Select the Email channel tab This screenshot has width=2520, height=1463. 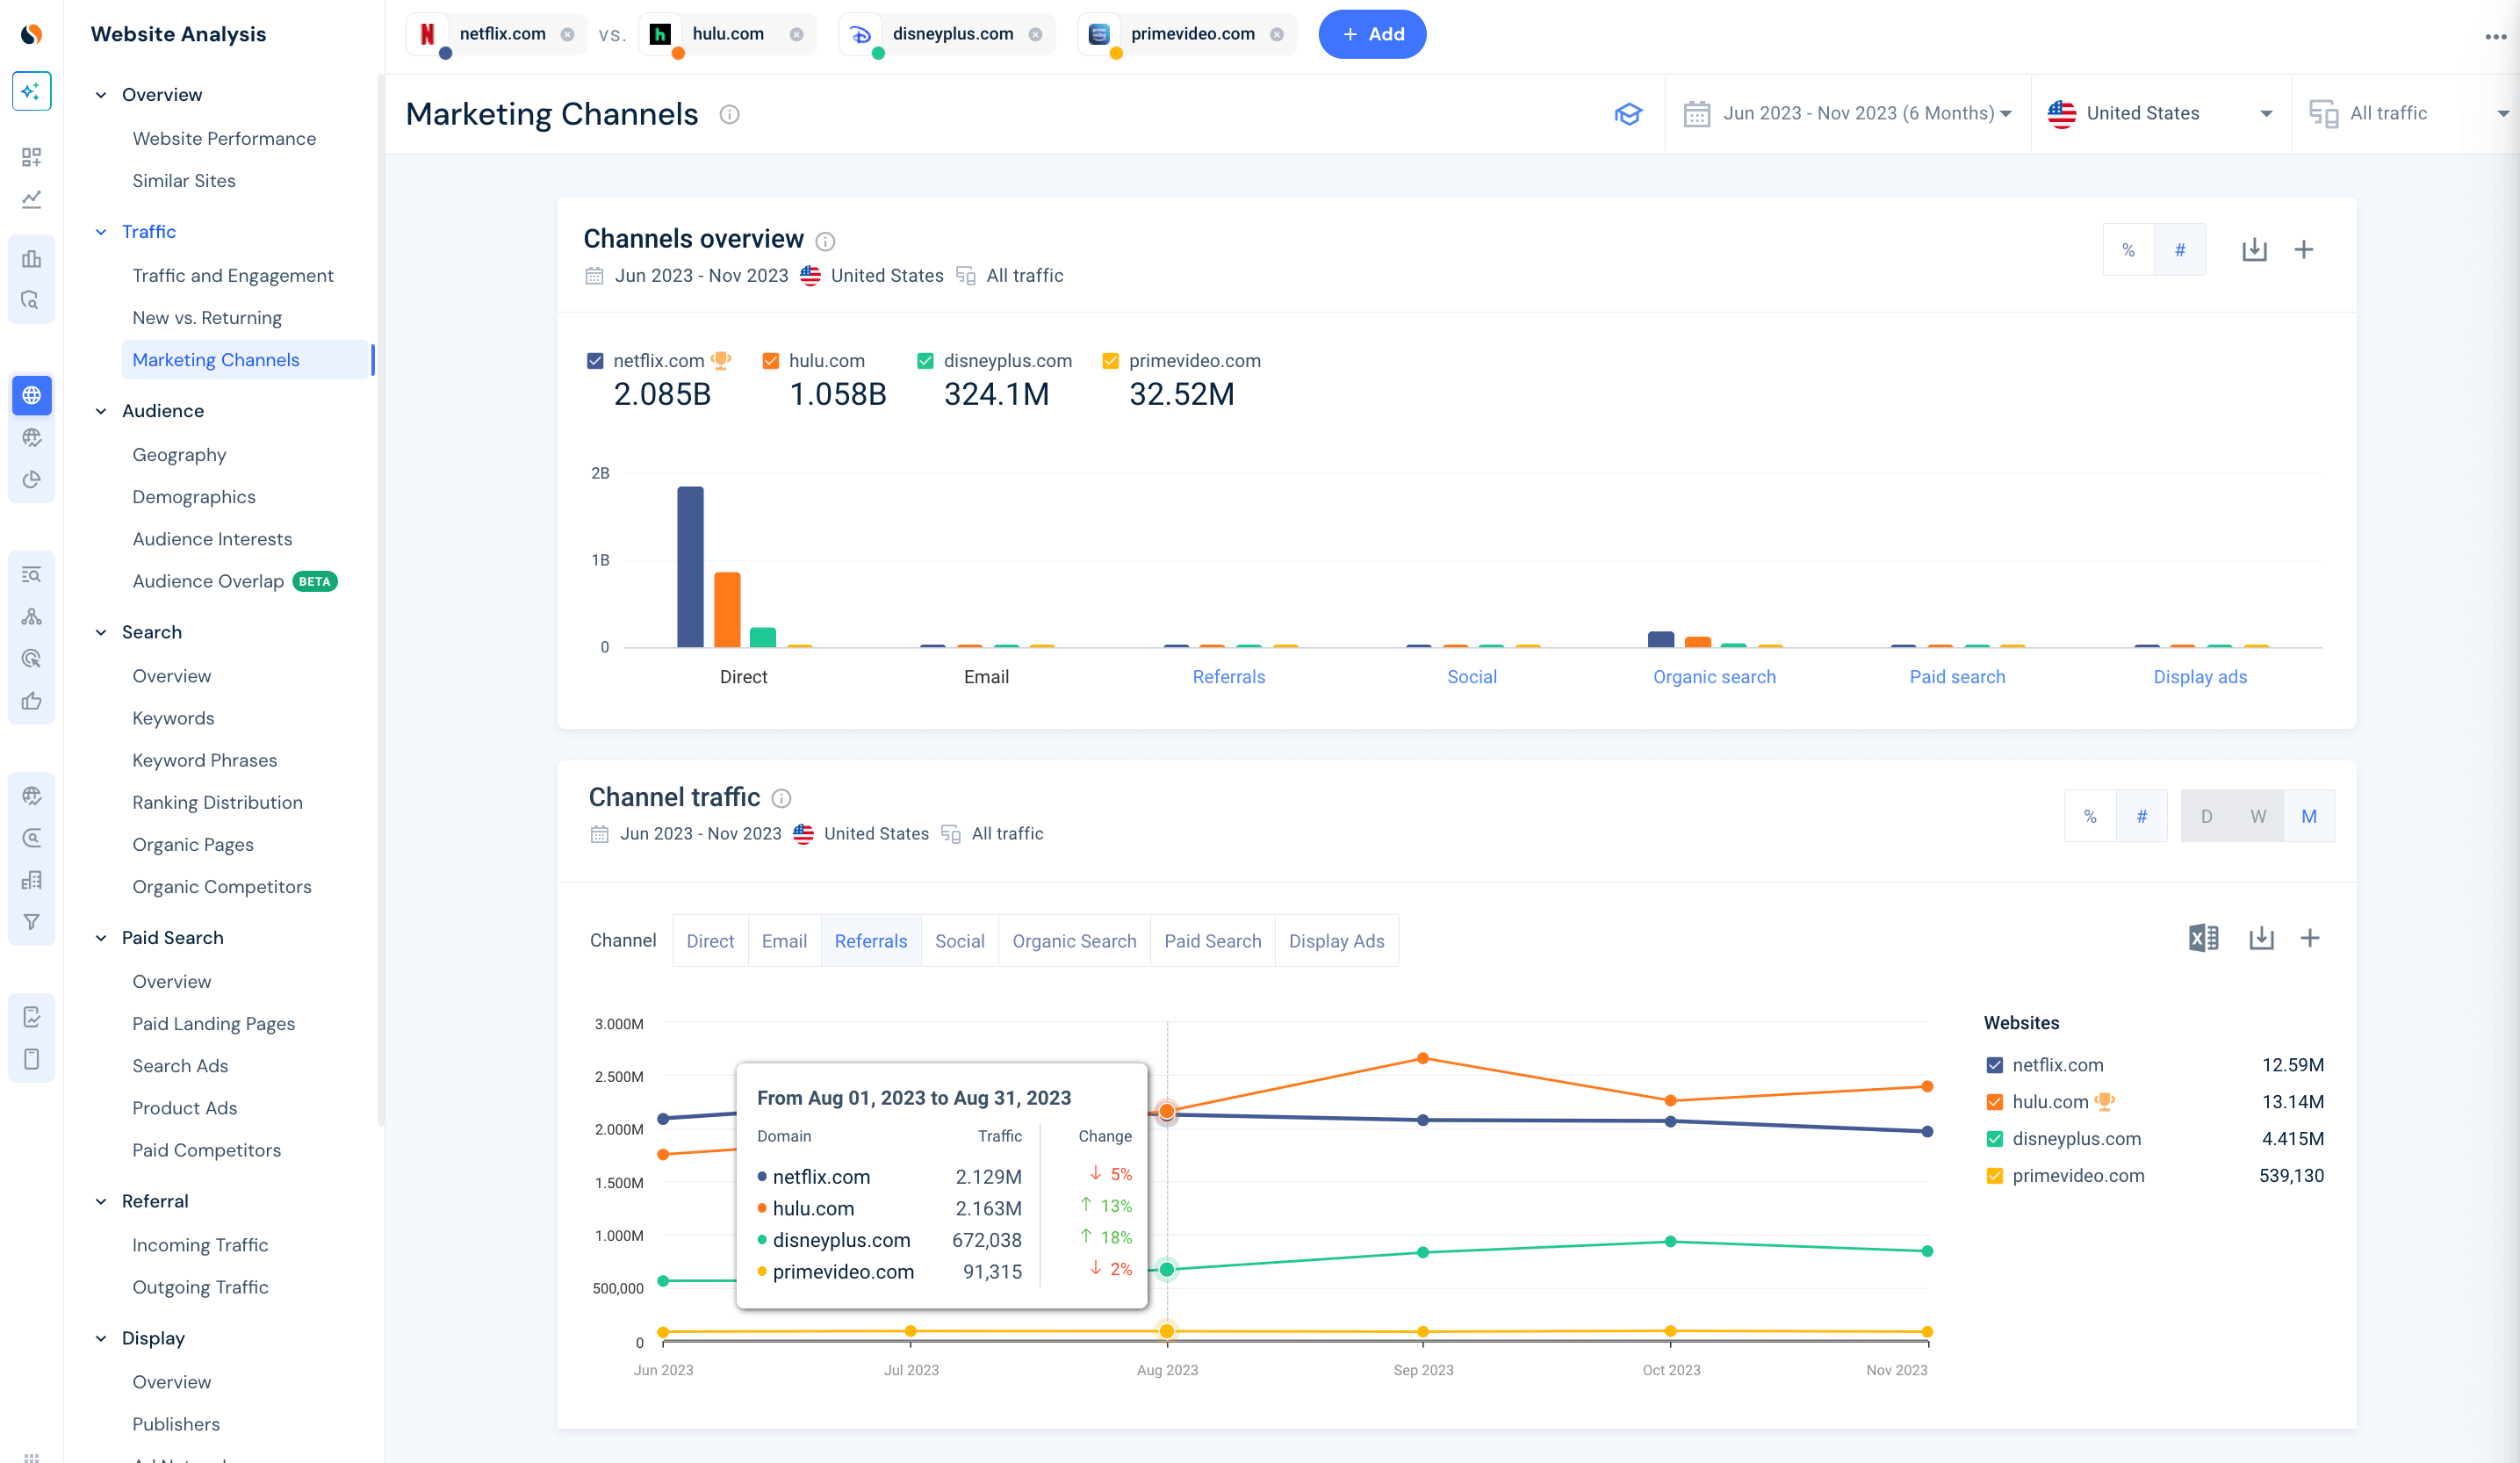[784, 941]
